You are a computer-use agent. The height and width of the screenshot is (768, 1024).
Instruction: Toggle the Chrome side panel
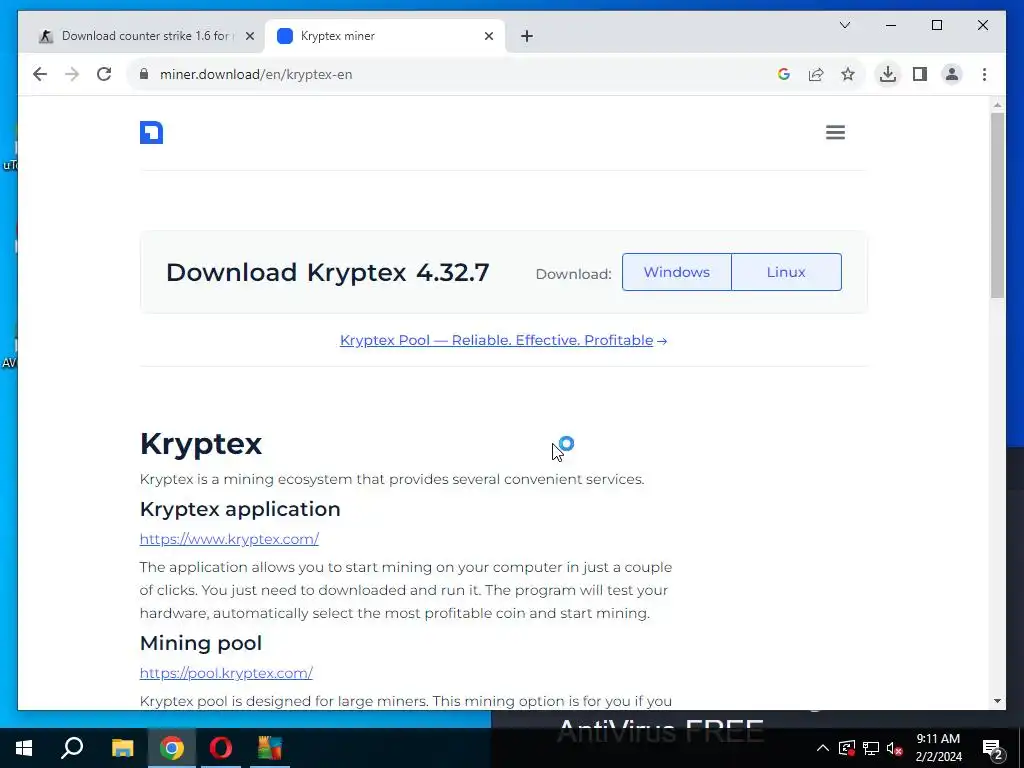(x=920, y=74)
